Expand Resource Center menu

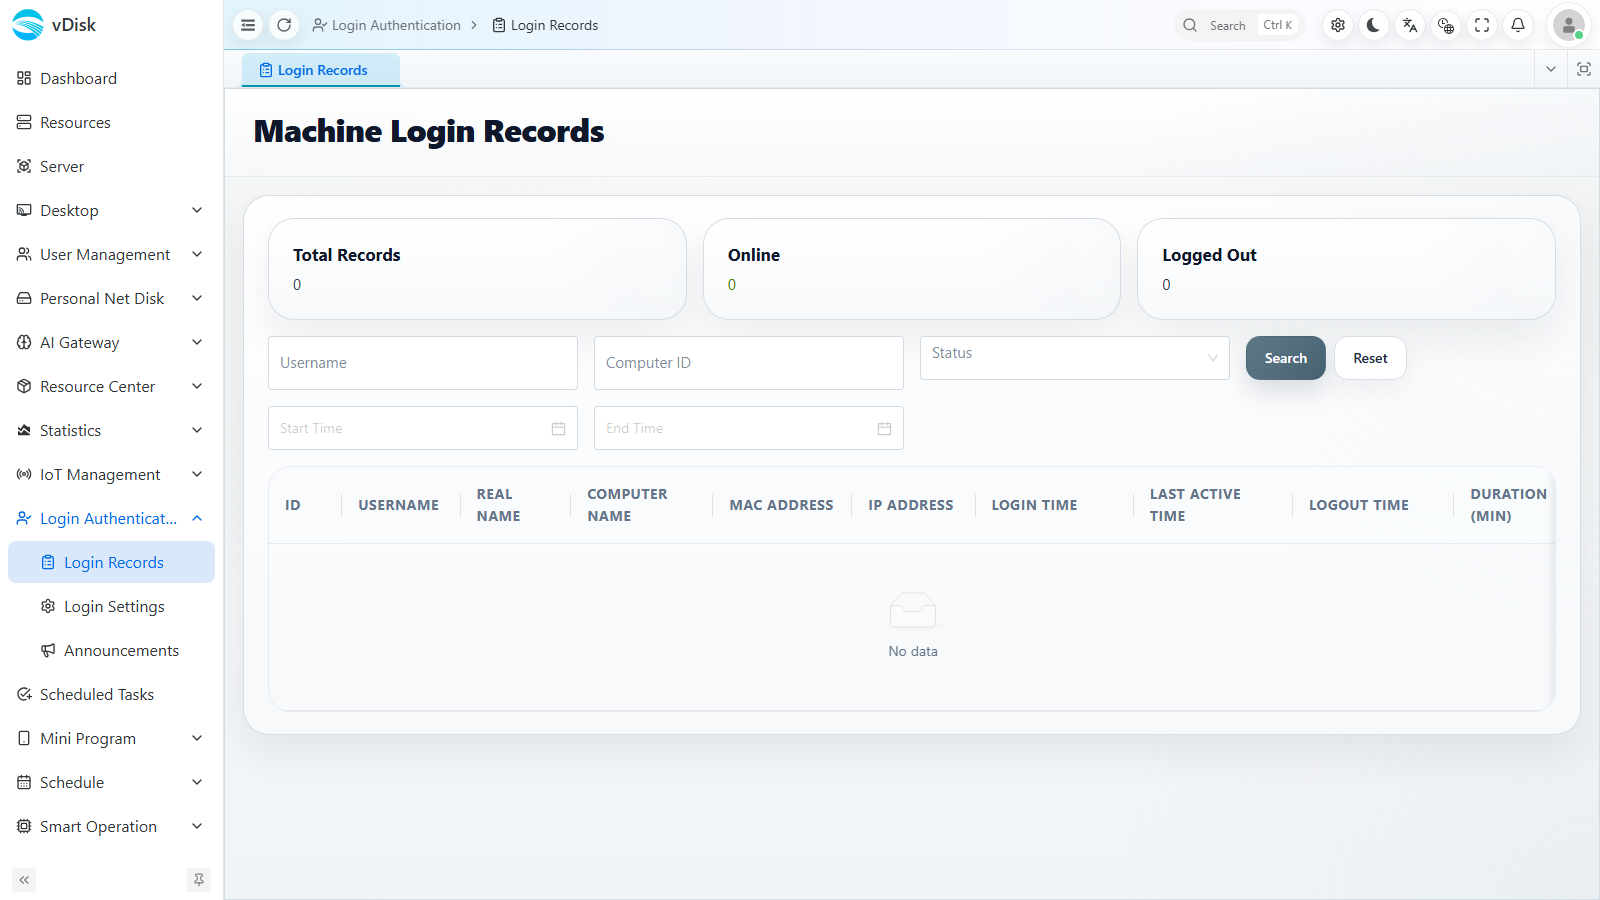pos(111,386)
